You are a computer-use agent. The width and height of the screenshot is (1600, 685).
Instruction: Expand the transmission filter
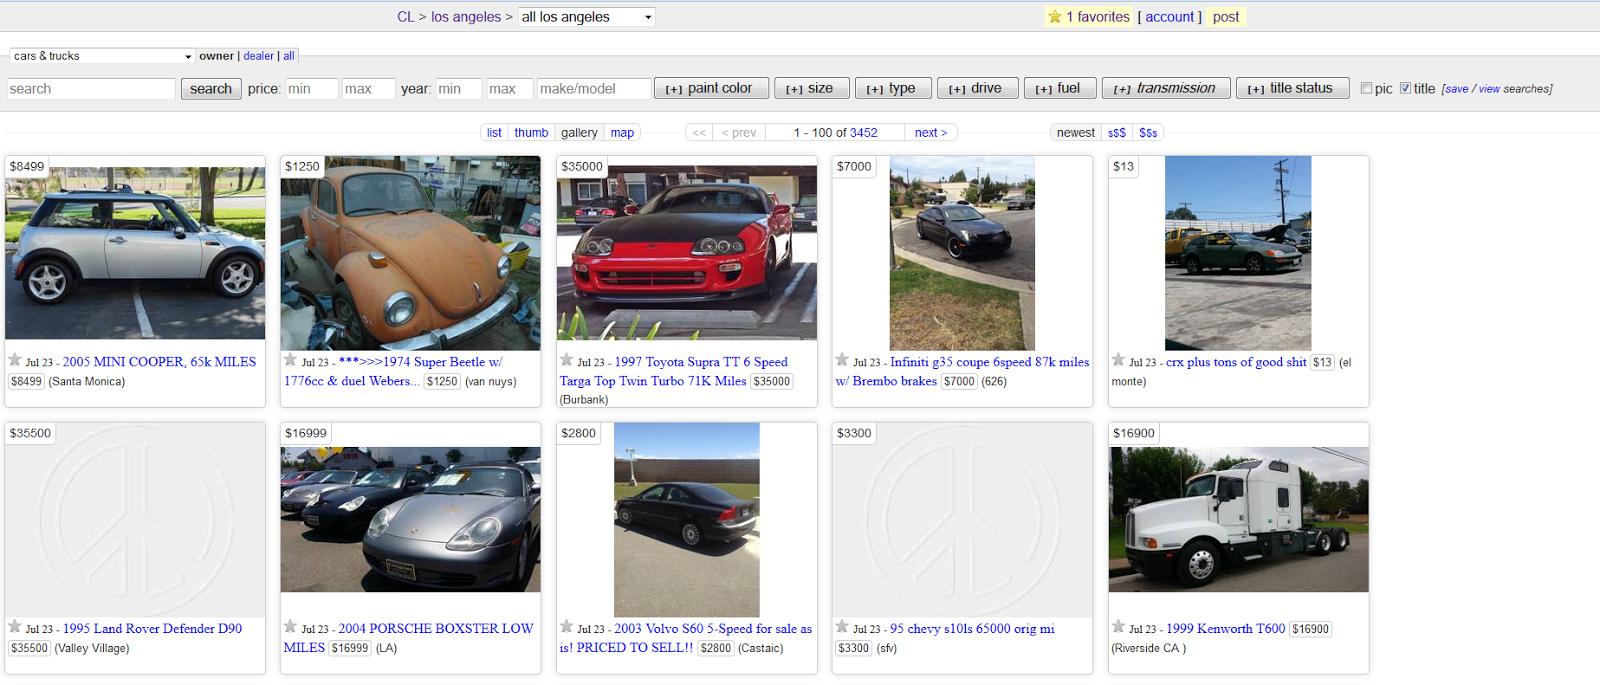click(1165, 88)
